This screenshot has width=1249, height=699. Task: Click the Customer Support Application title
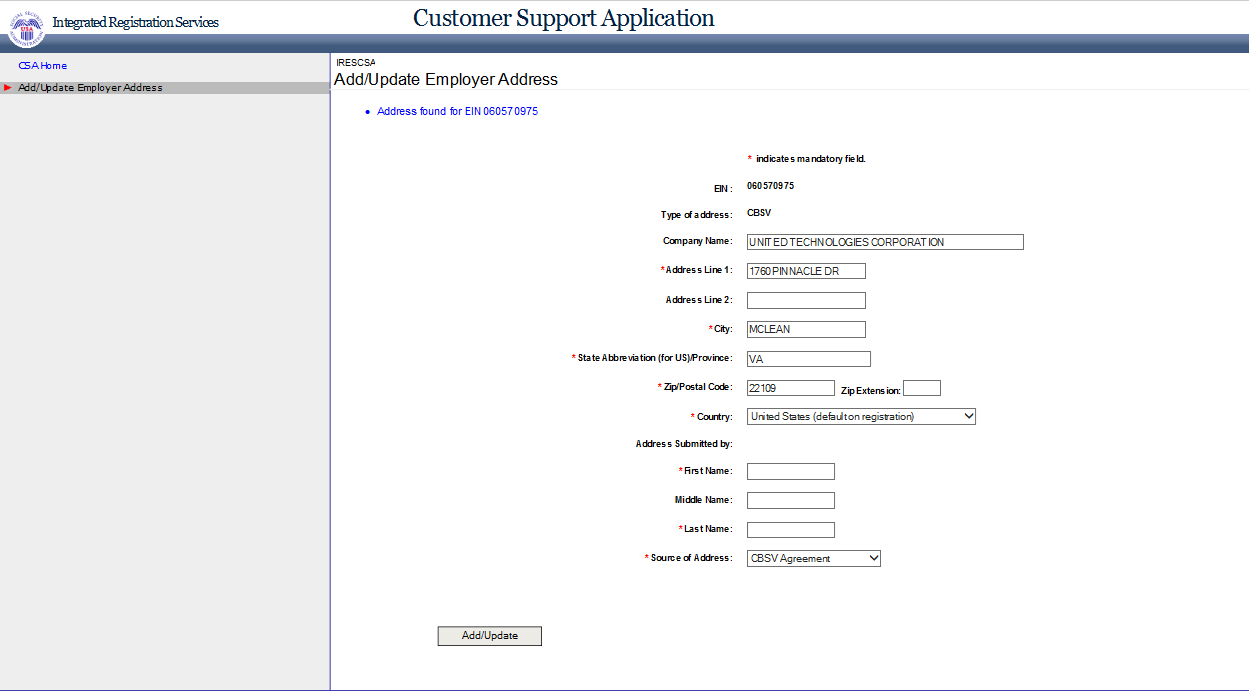[x=563, y=18]
